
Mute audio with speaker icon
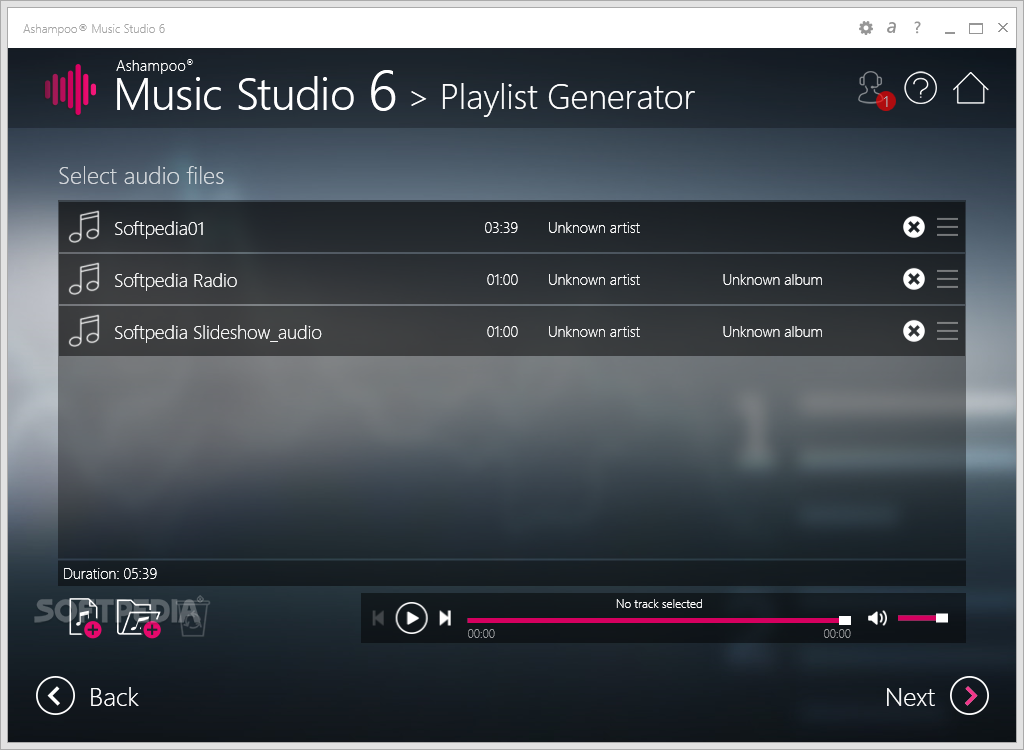(877, 618)
